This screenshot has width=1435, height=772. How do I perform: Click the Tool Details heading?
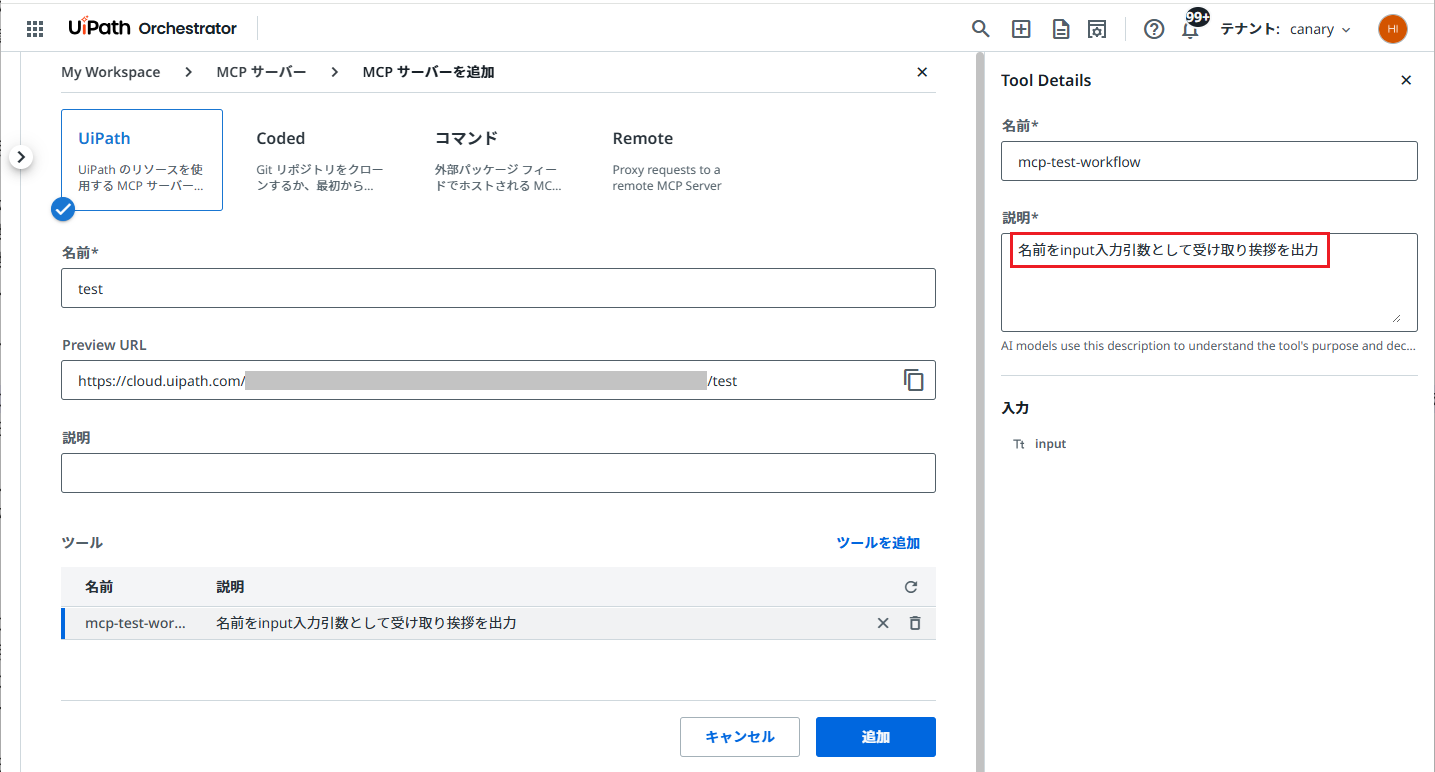tap(1046, 80)
